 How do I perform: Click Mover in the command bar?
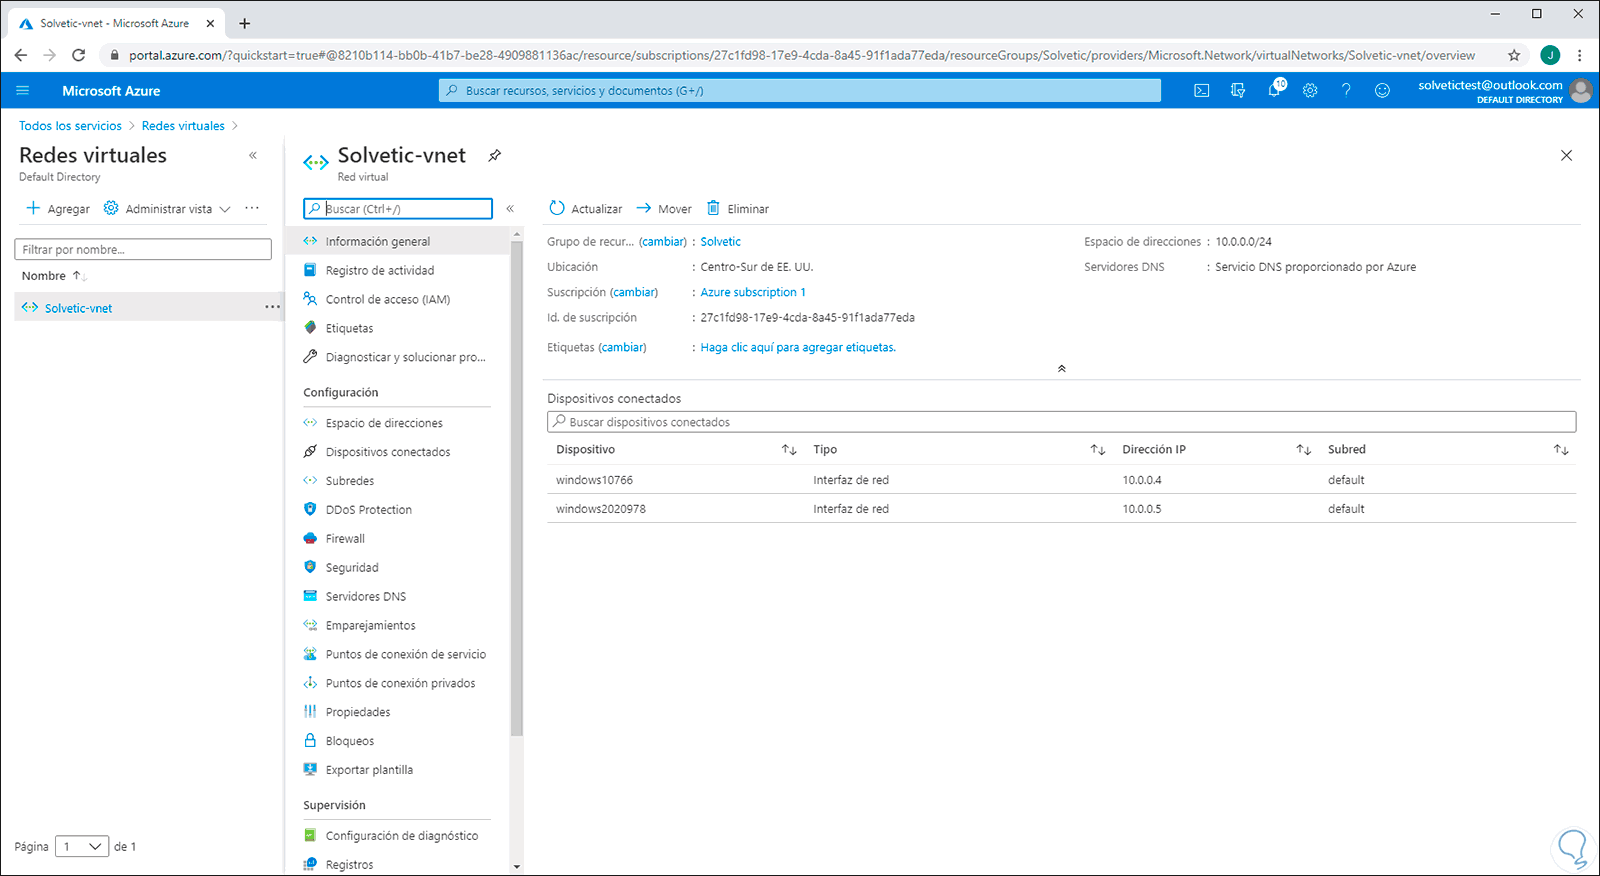[664, 209]
